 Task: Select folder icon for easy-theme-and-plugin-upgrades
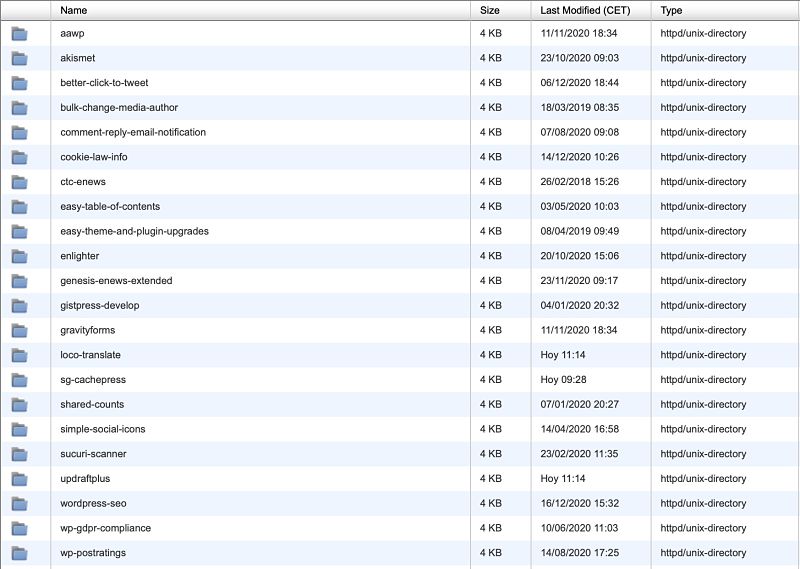pyautogui.click(x=19, y=232)
